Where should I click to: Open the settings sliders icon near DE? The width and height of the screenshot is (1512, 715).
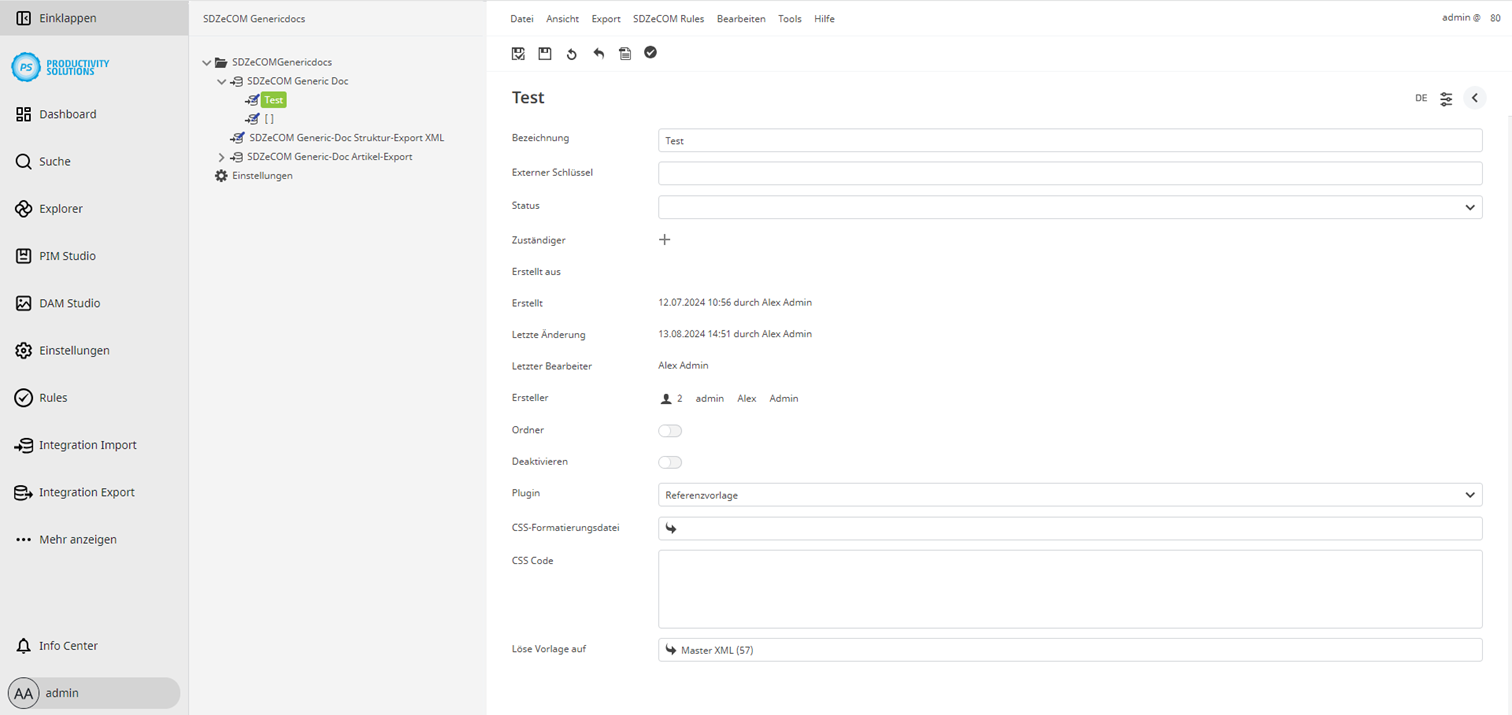pos(1446,98)
